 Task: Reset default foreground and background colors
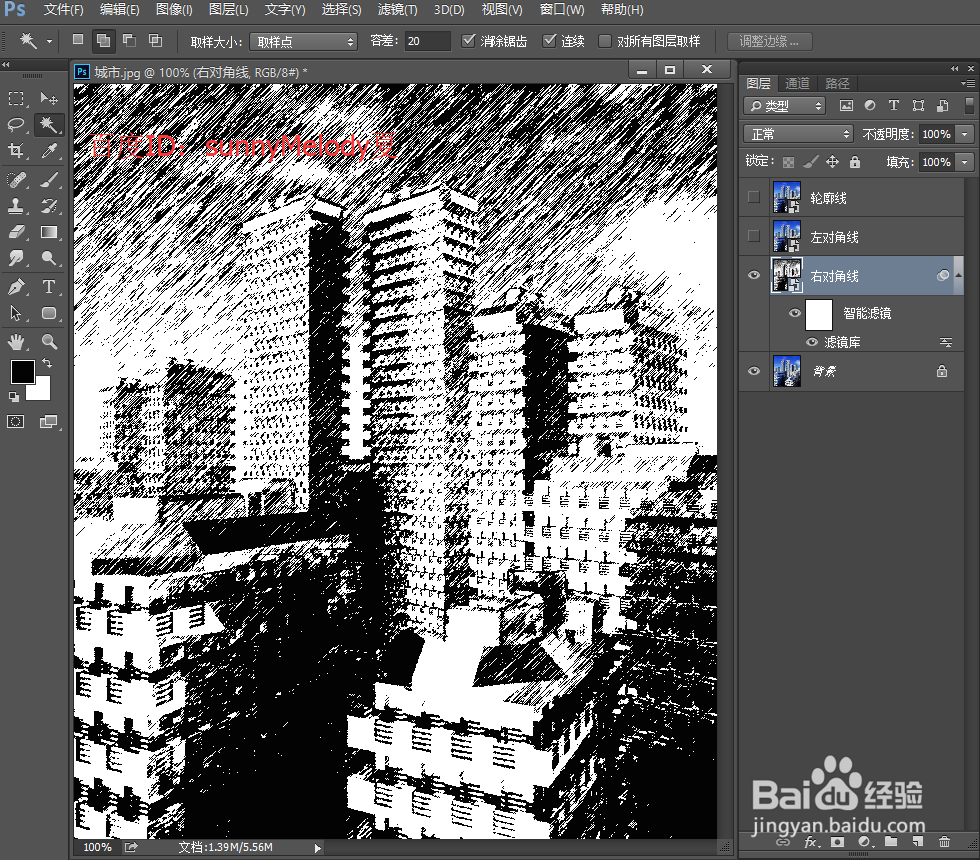[x=14, y=396]
